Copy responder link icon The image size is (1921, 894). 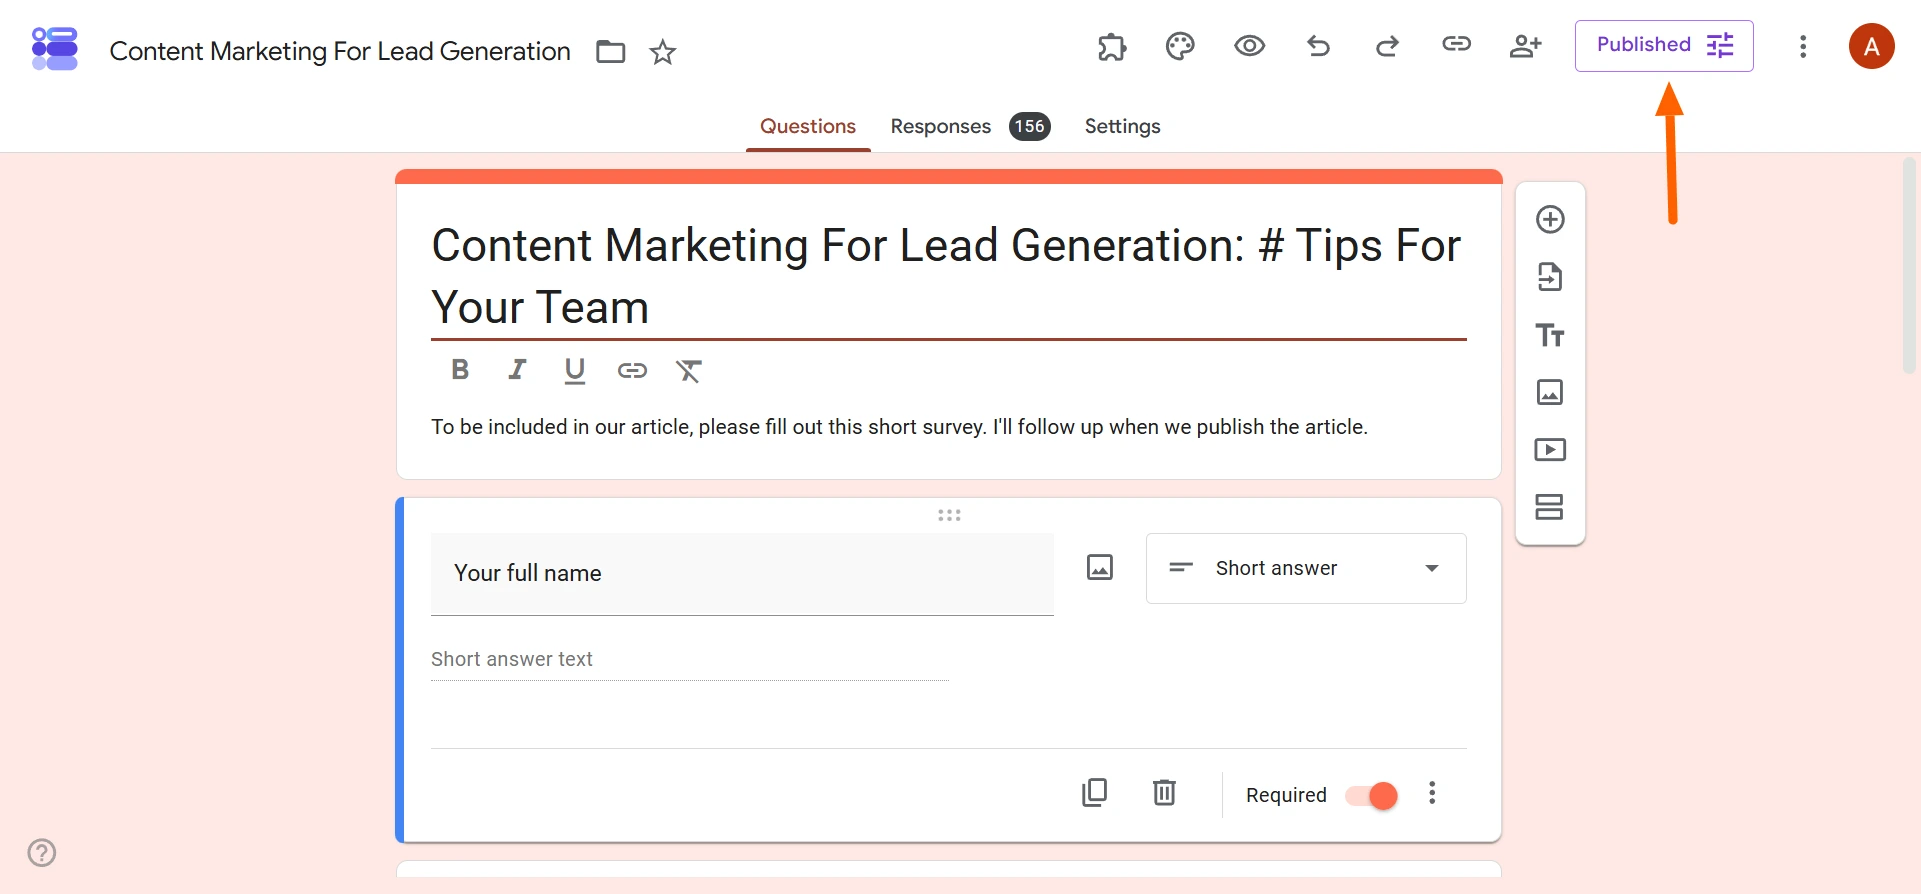pos(1456,44)
